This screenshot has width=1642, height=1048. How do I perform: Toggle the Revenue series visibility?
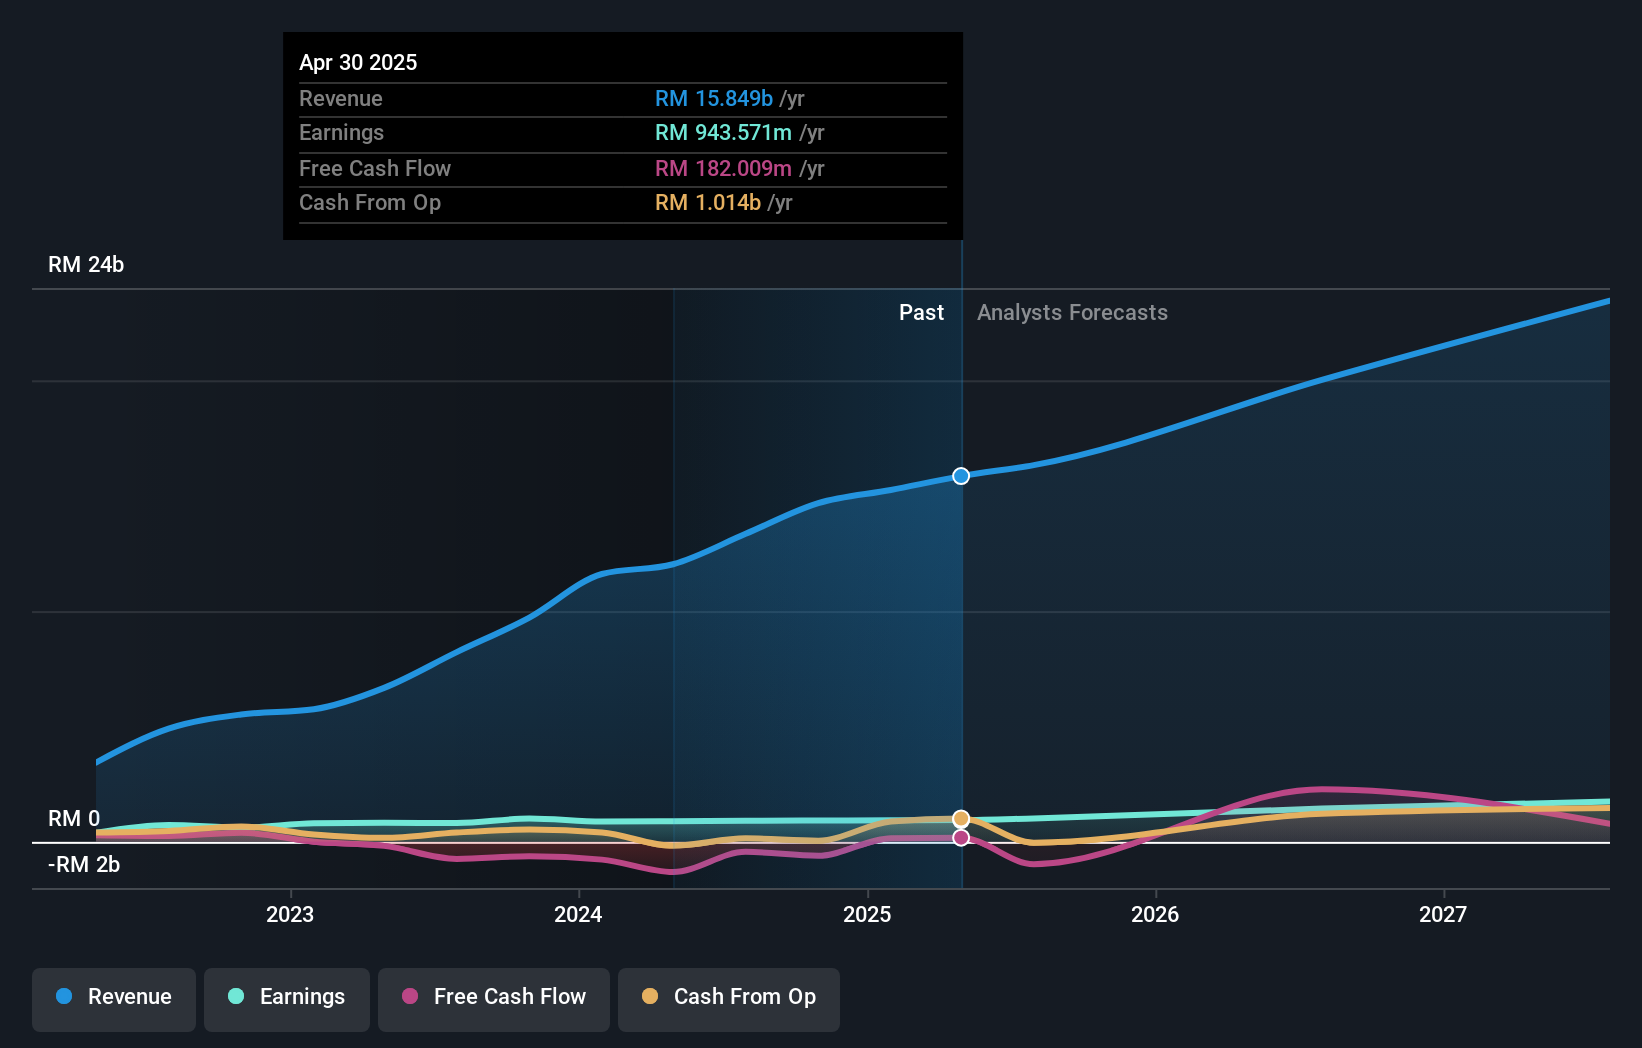(x=113, y=999)
